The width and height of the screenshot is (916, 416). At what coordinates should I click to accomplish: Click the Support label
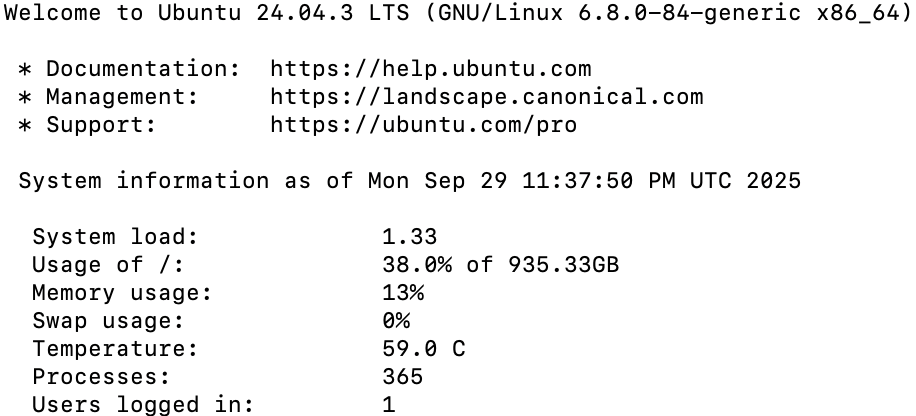click(101, 125)
